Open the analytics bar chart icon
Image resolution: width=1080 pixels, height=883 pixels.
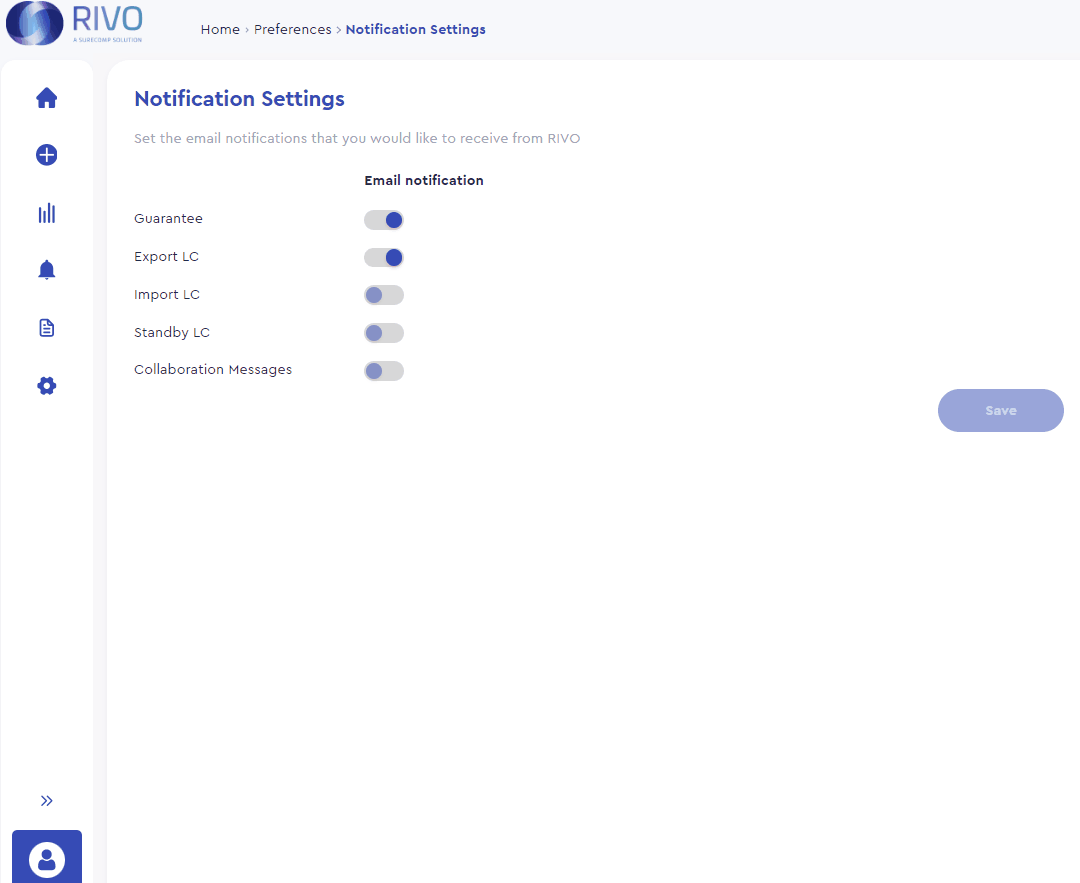46,213
